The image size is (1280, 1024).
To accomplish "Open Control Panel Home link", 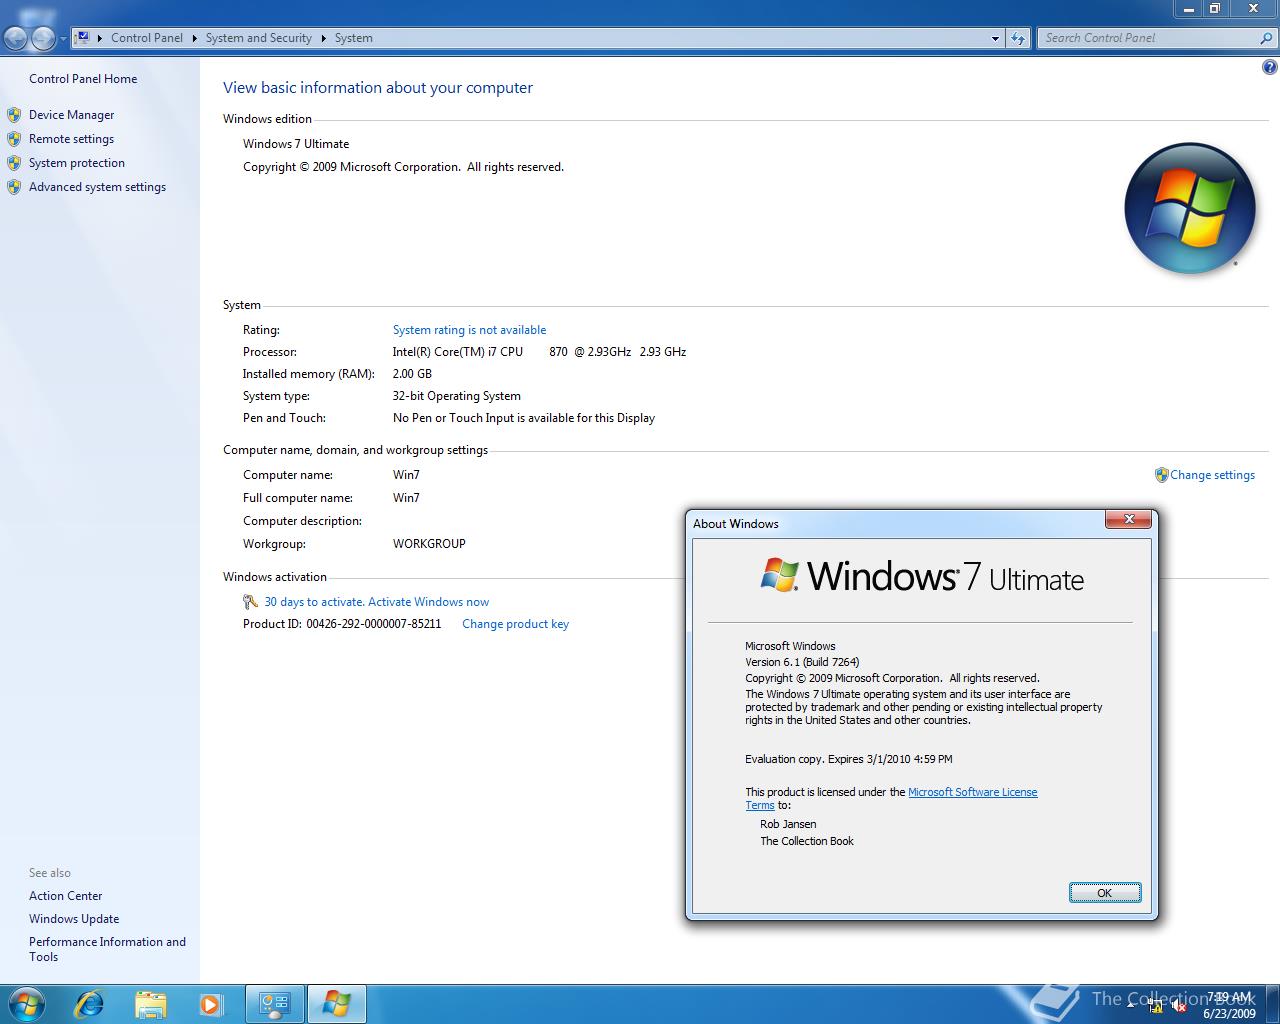I will (x=83, y=79).
